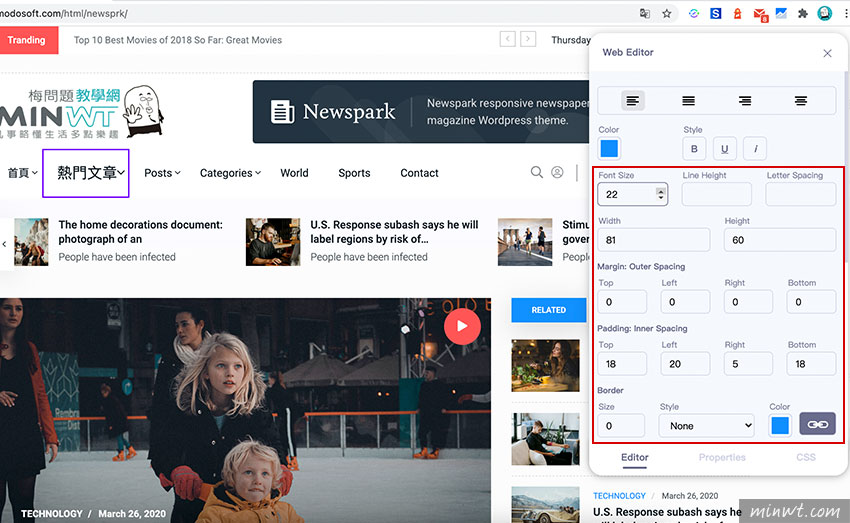Open the trending Top 10 Best Movies headline

[178, 40]
